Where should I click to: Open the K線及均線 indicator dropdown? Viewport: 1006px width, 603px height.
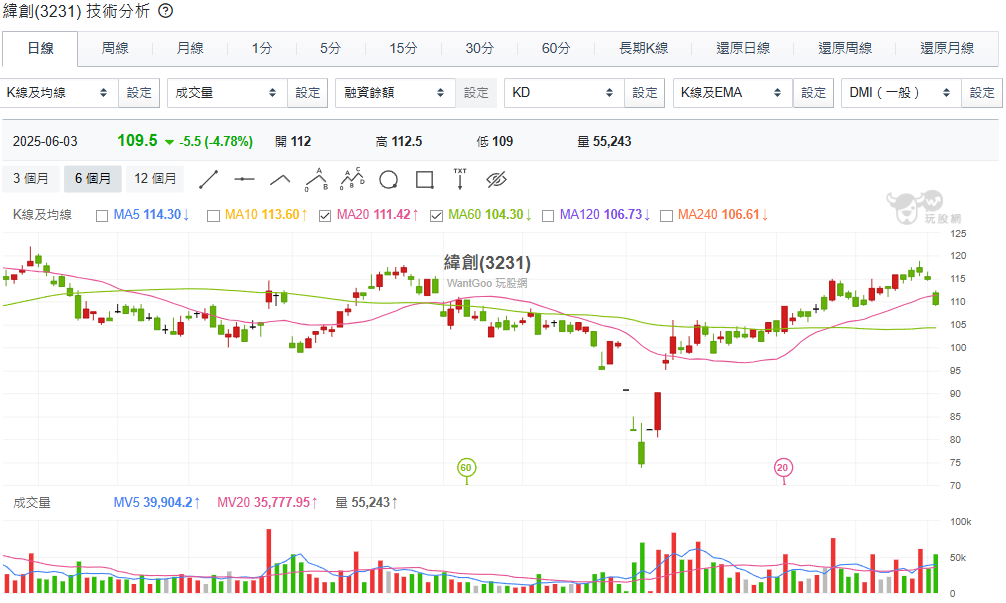coord(58,93)
